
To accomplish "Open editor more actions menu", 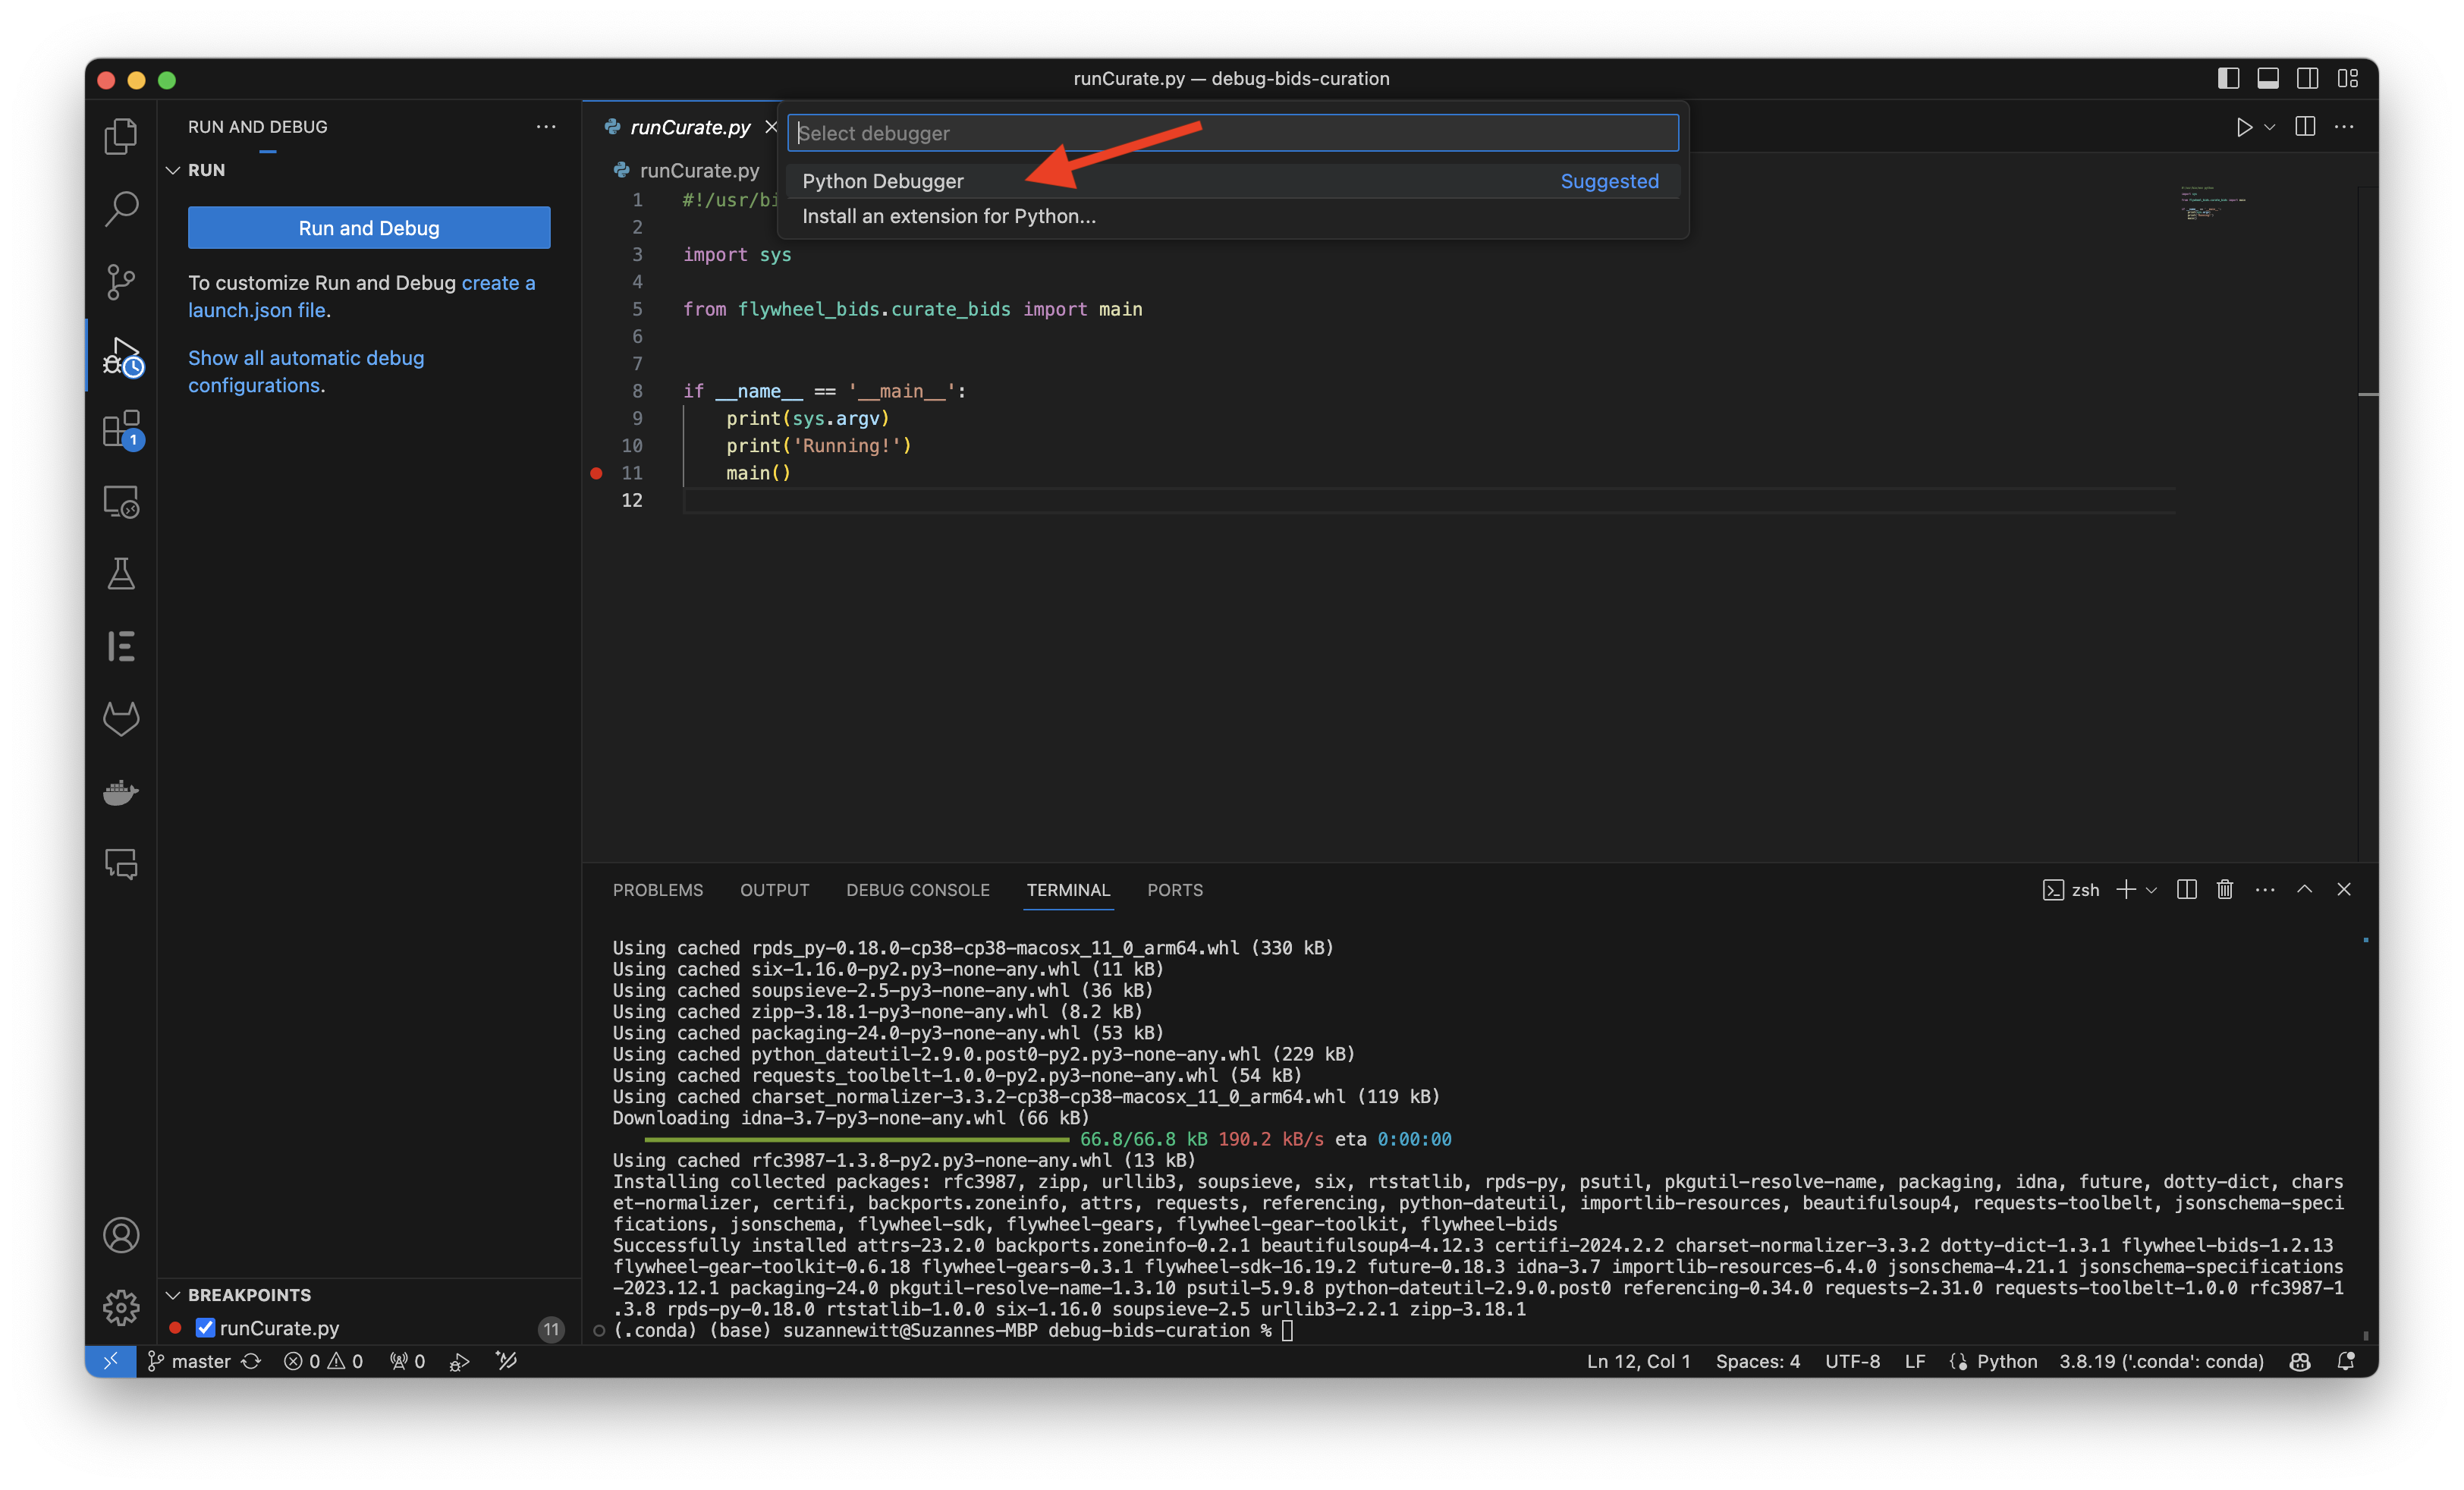I will [x=2344, y=126].
